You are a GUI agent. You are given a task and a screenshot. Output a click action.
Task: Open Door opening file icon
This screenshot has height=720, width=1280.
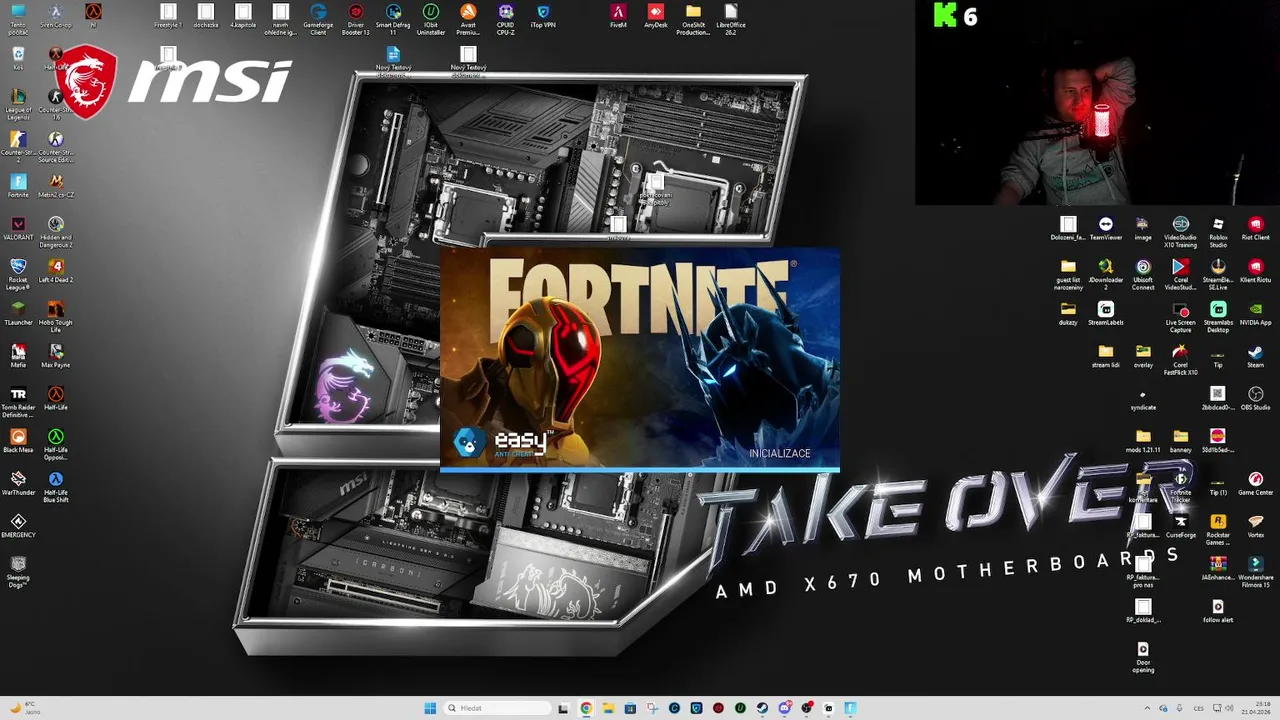1143,656
